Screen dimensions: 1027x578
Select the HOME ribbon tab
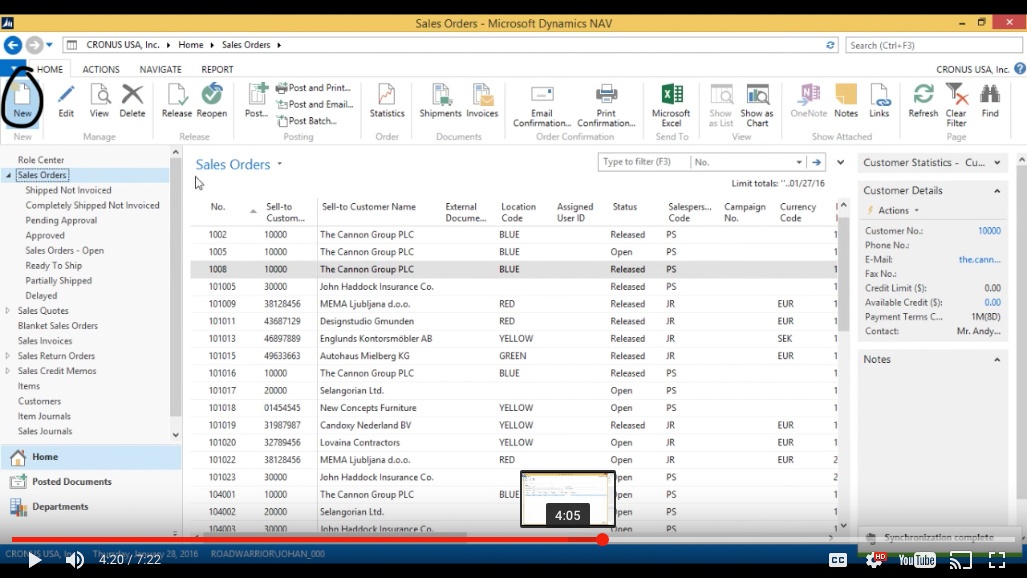tap(50, 69)
